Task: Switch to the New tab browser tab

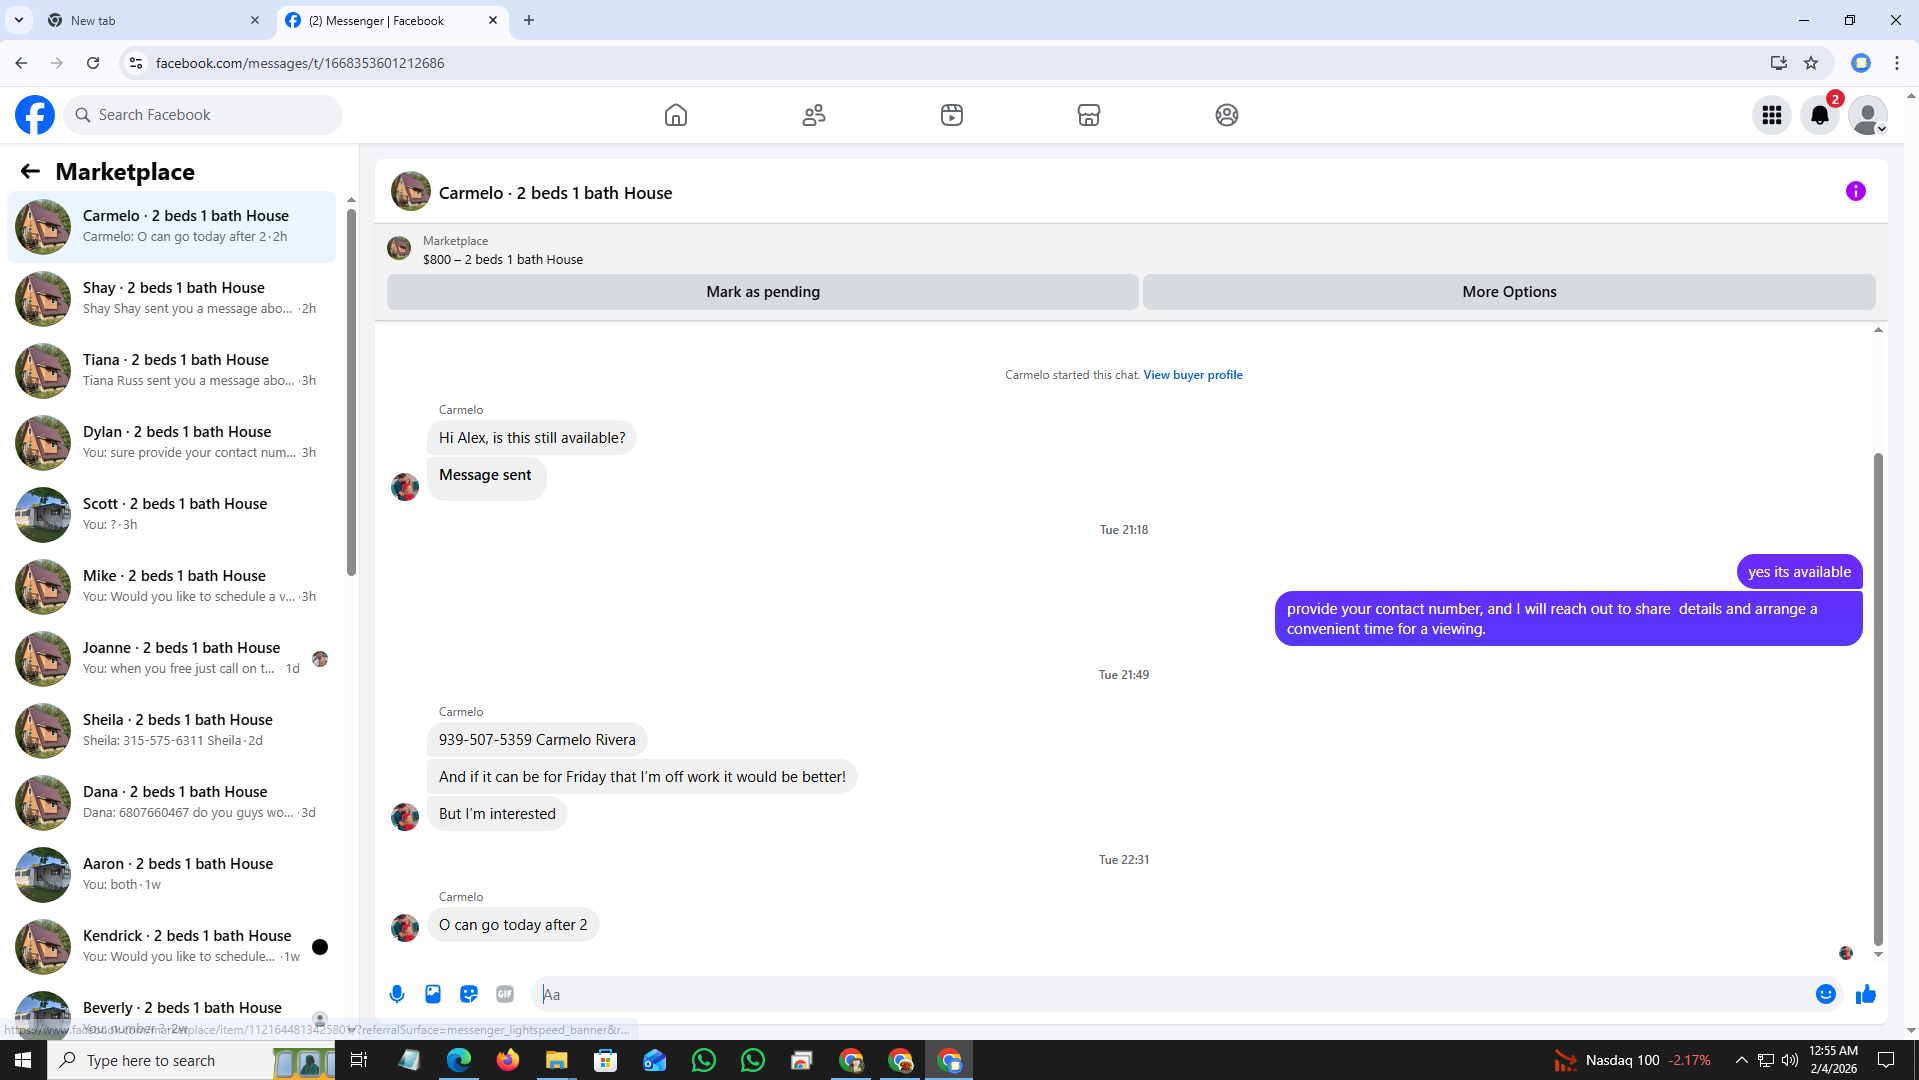Action: (x=153, y=20)
